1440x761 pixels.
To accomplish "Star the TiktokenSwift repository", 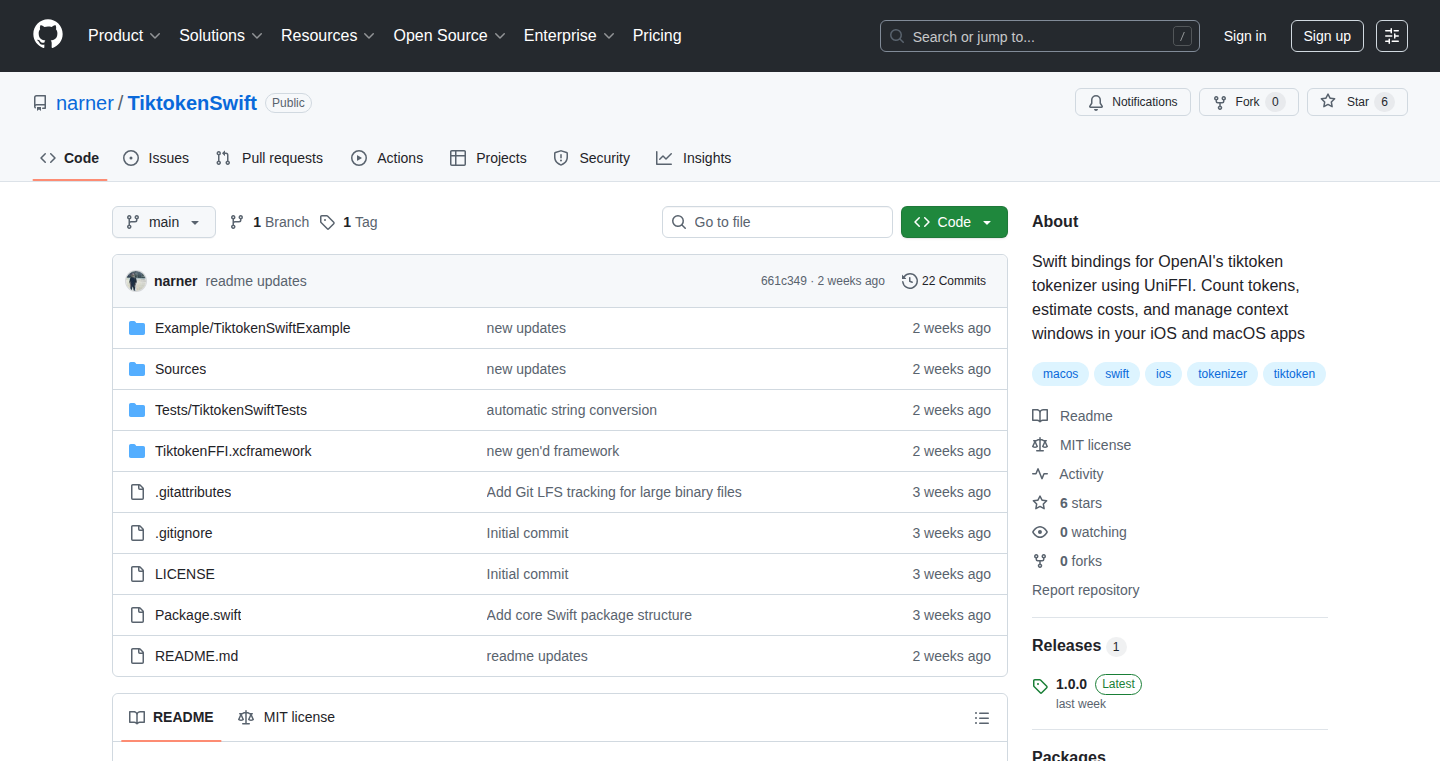I will click(x=1357, y=102).
